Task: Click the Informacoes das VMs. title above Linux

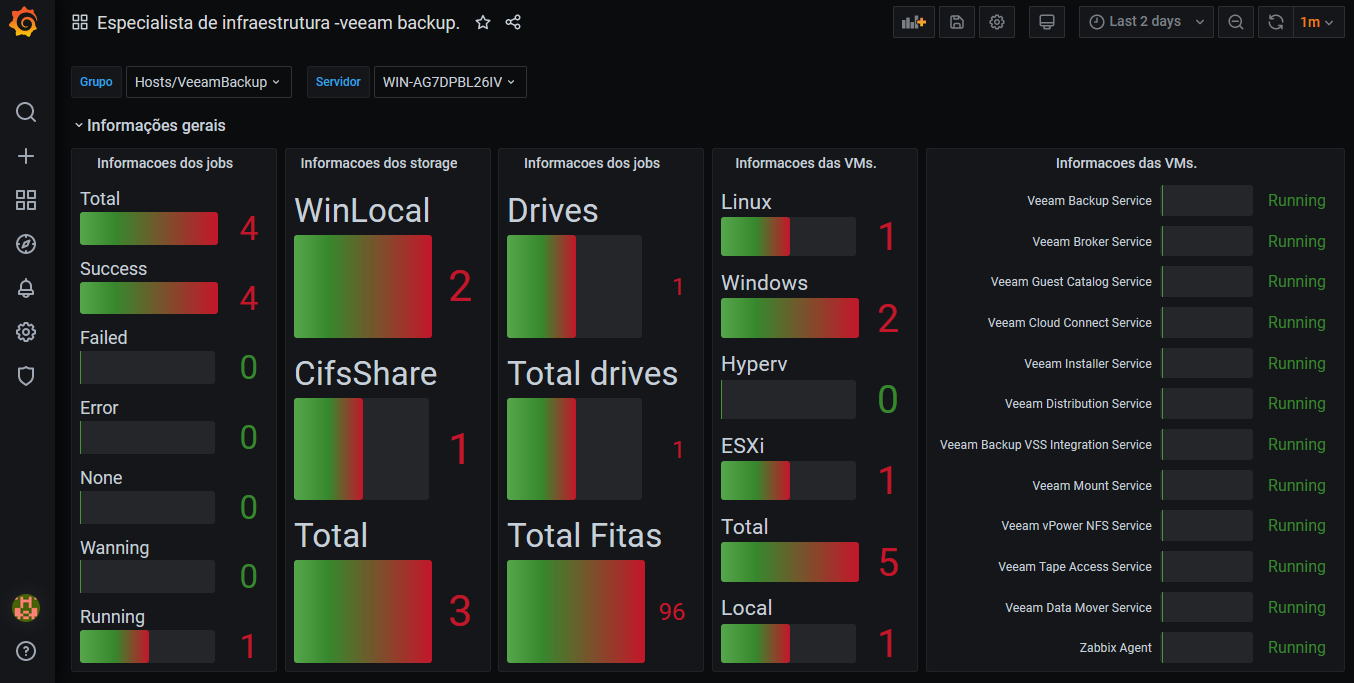Action: [806, 163]
